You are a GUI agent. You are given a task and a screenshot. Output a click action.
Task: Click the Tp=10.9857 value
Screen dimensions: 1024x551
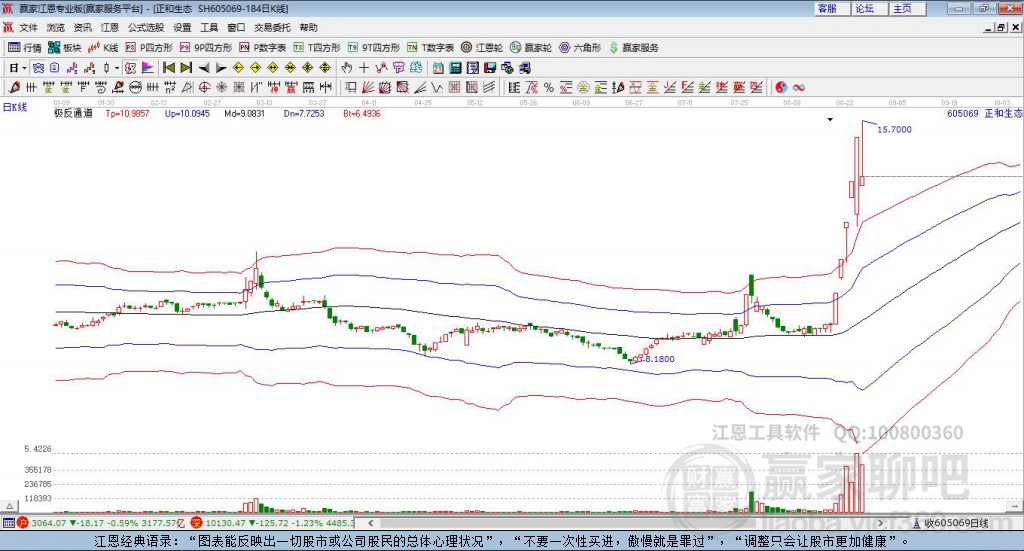pos(127,113)
